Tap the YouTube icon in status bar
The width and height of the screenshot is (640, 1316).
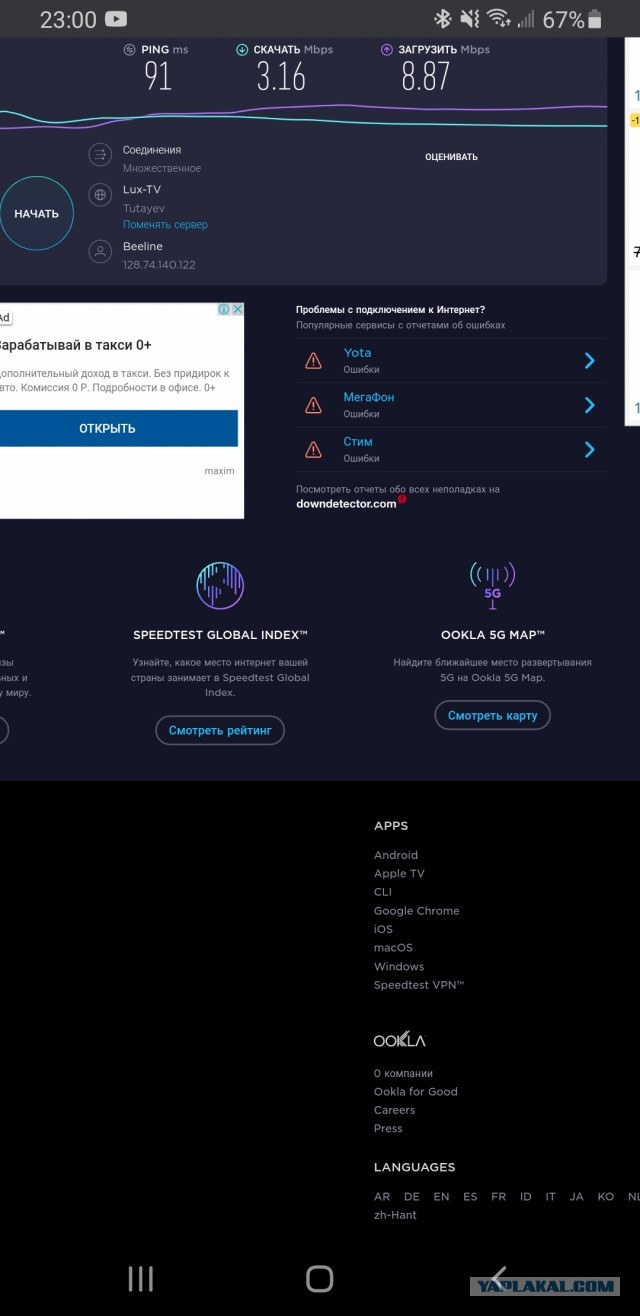[116, 19]
